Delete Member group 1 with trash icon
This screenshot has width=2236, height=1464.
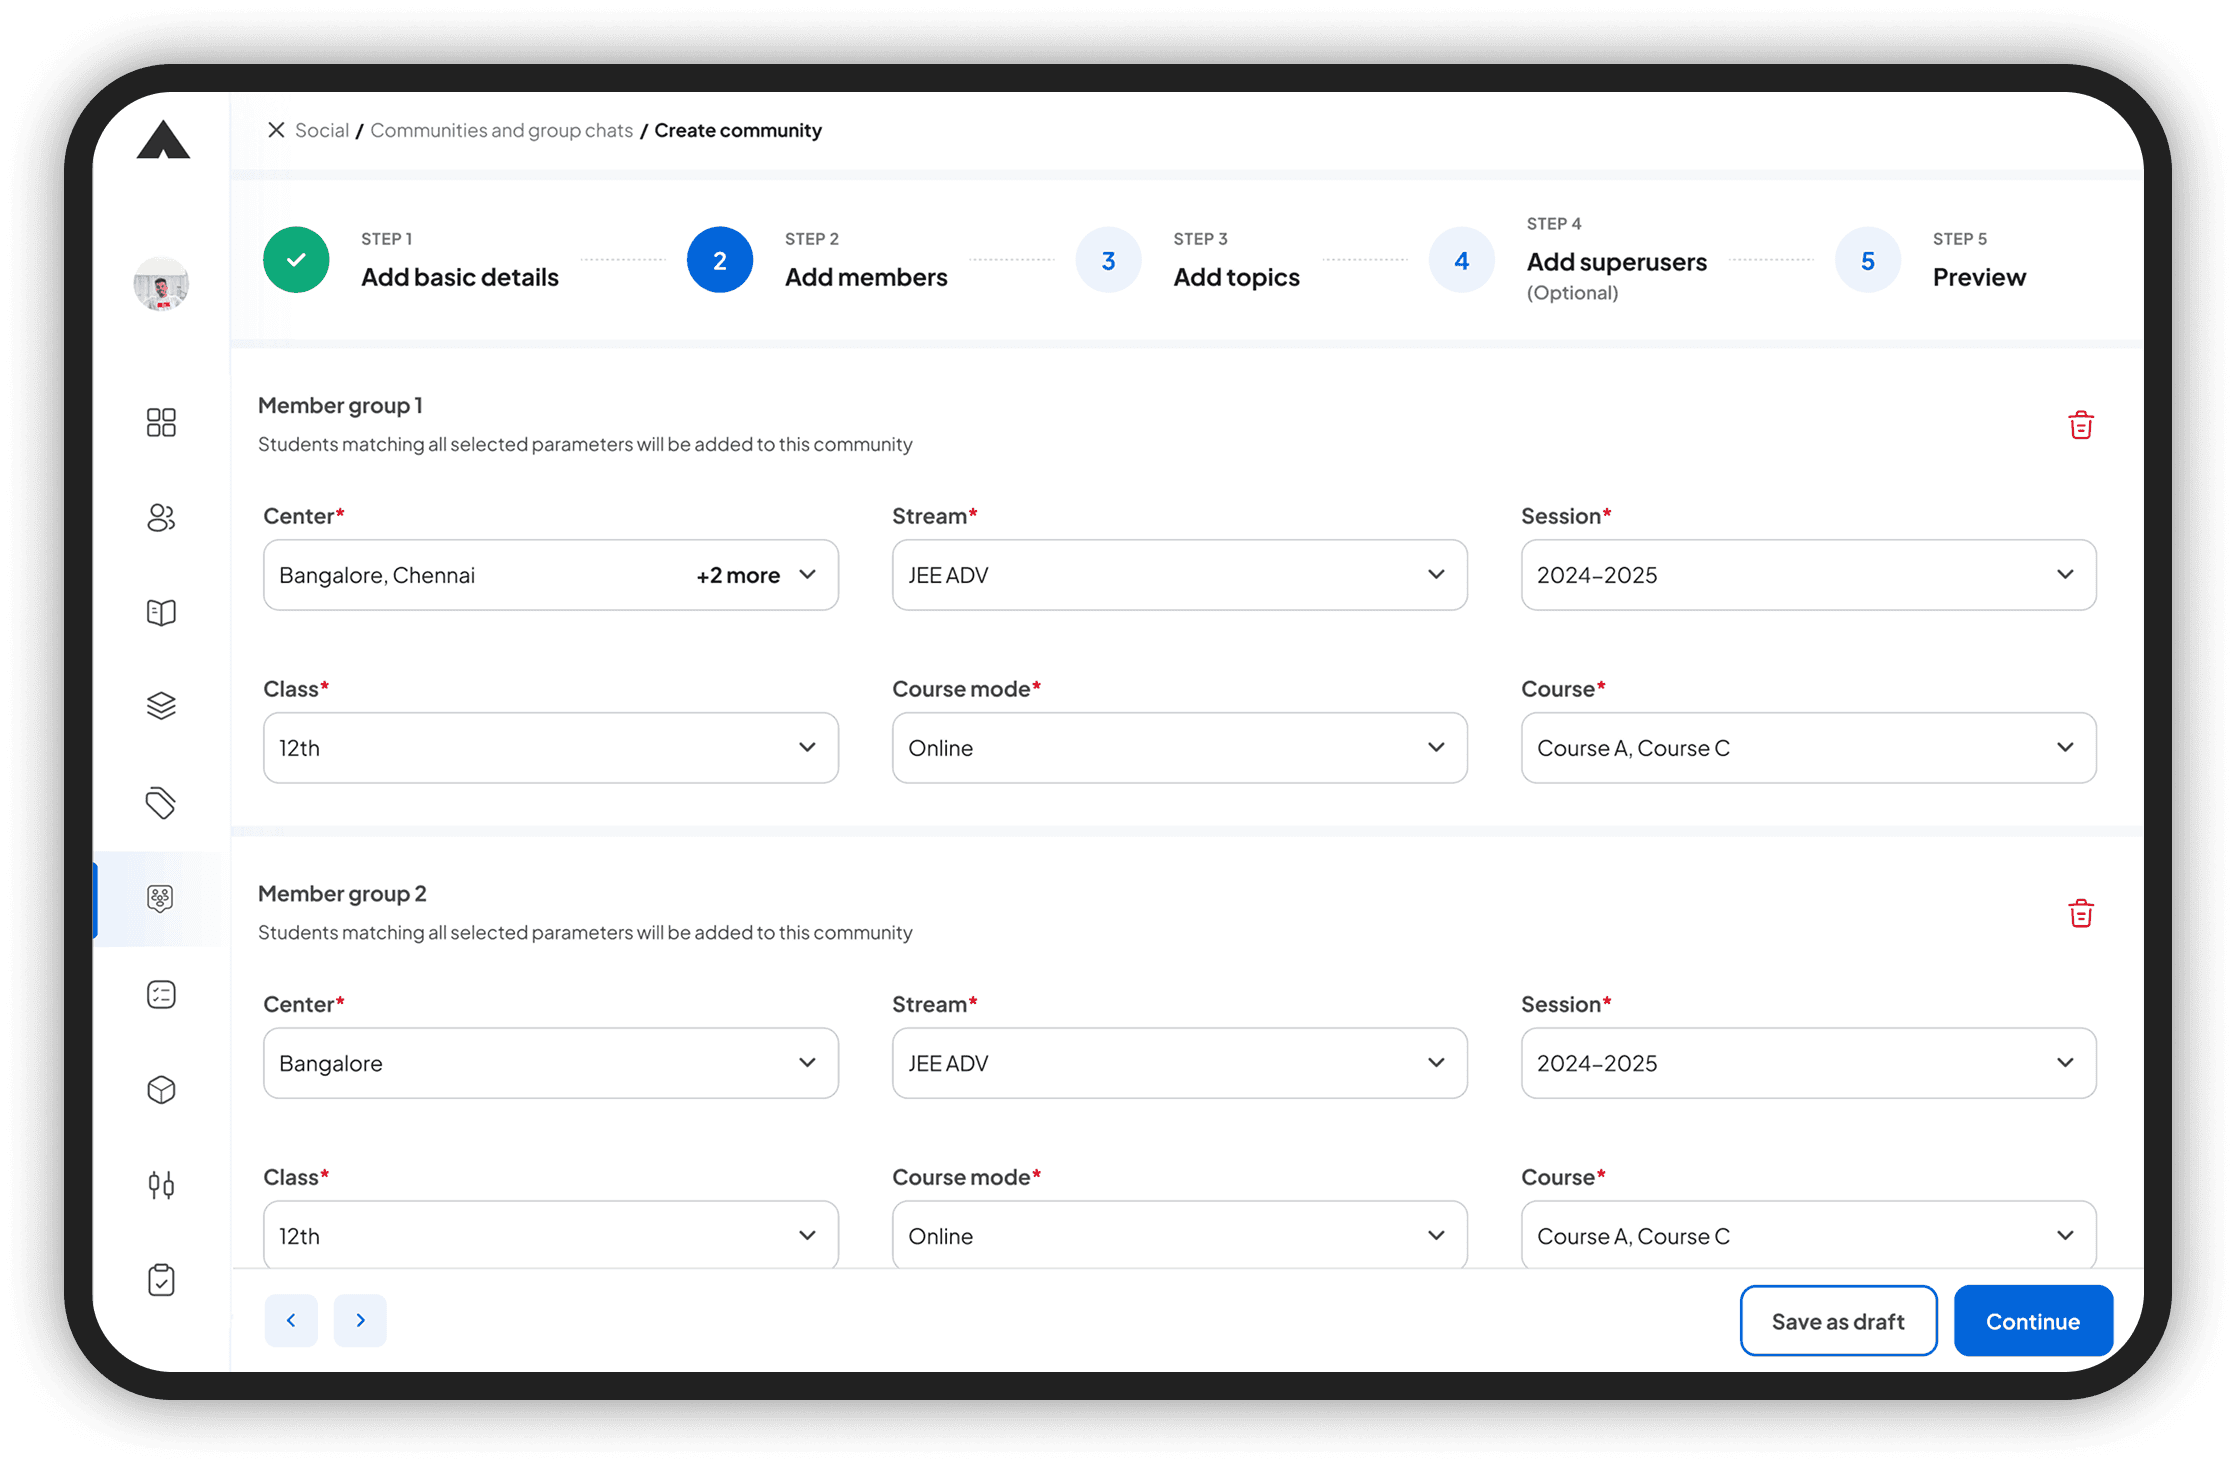click(x=2080, y=425)
